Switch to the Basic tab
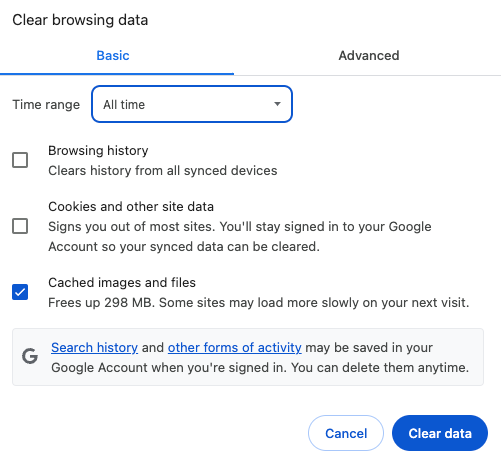The height and width of the screenshot is (463, 501). coord(113,55)
